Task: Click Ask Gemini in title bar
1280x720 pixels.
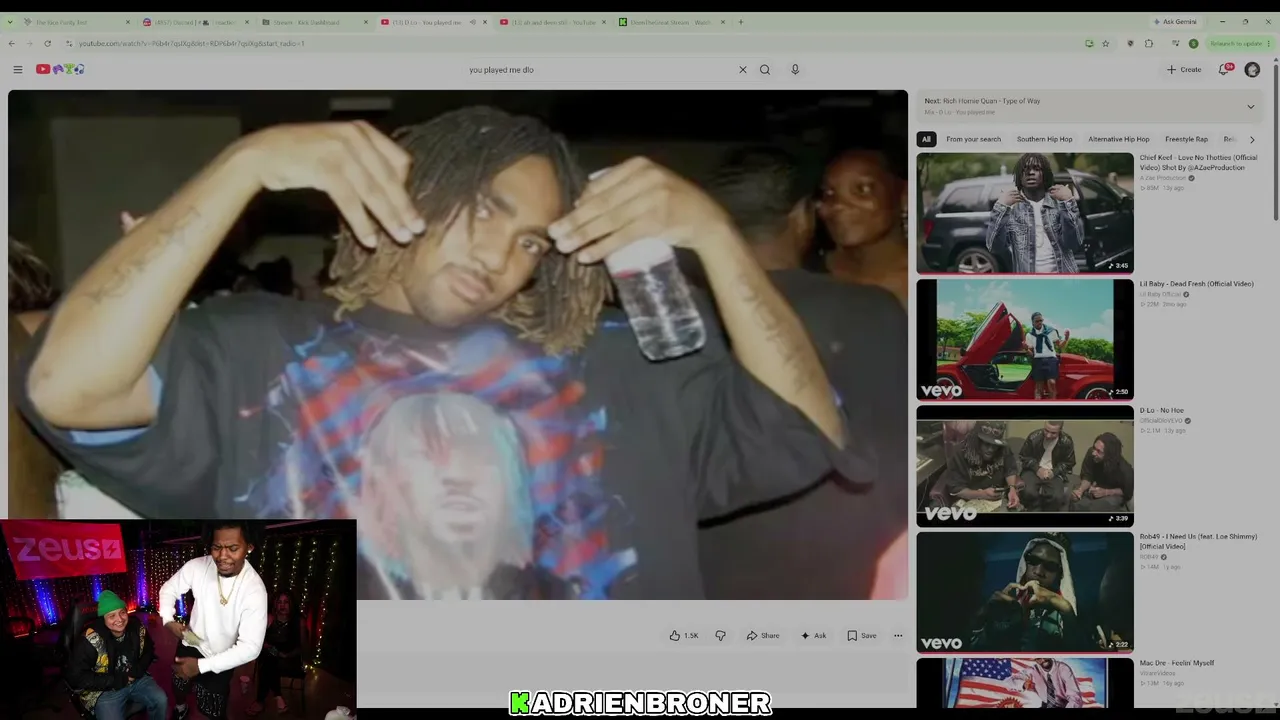Action: 1175,21
